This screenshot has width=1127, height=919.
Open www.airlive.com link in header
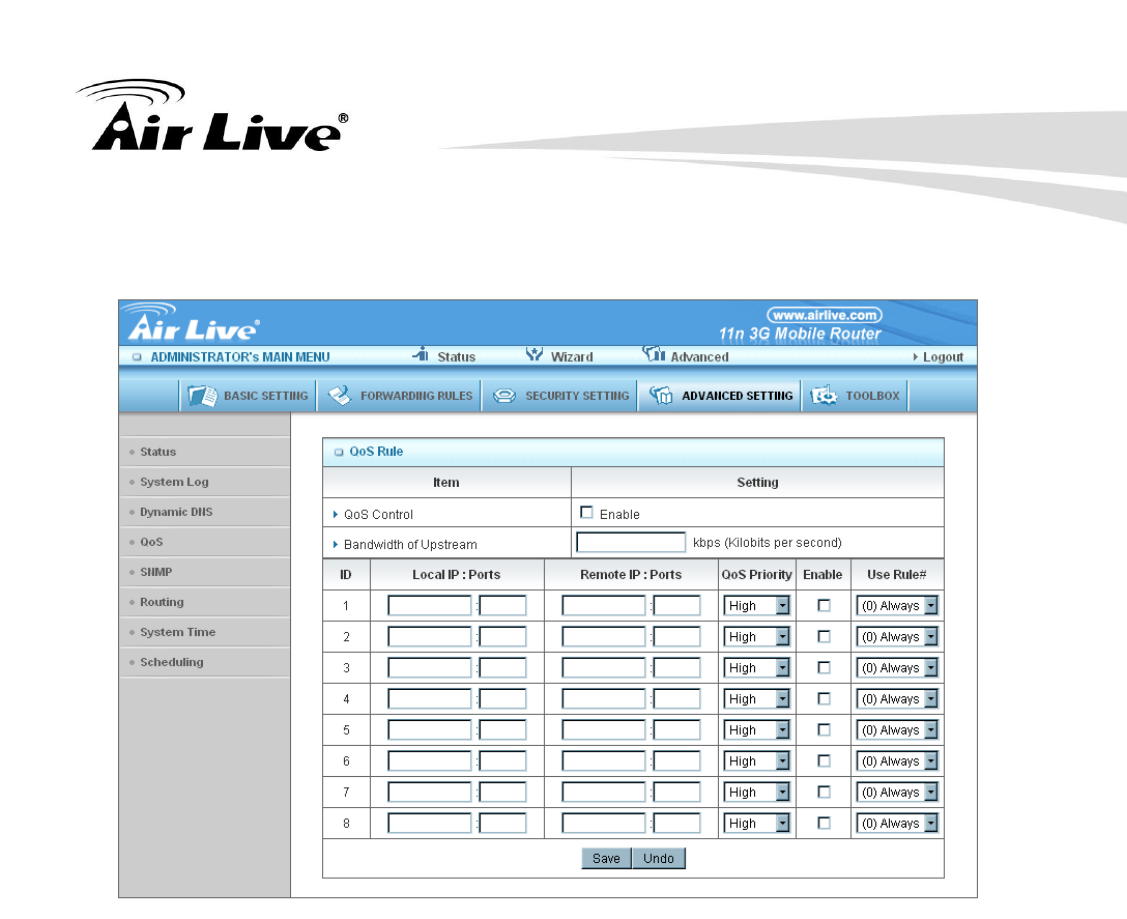pyautogui.click(x=824, y=315)
